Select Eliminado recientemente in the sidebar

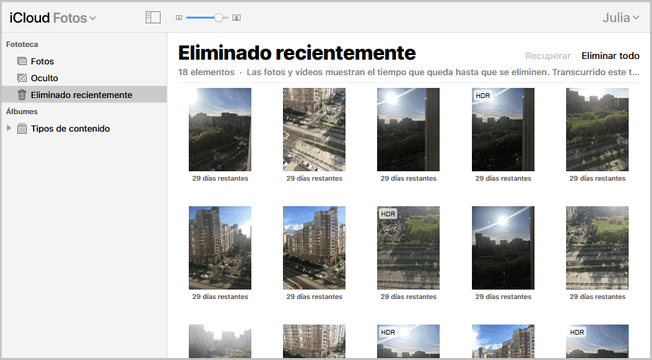point(84,95)
